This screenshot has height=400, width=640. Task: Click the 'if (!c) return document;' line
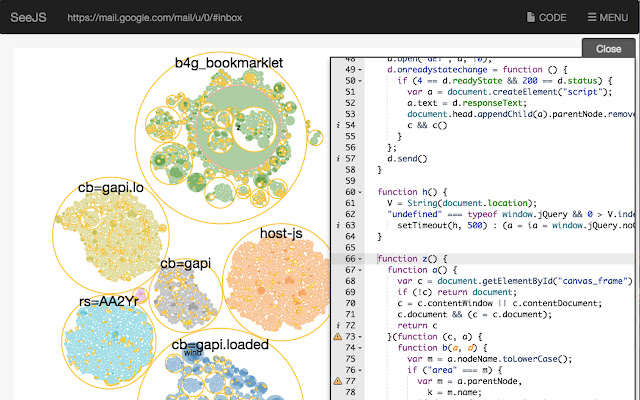[457, 292]
